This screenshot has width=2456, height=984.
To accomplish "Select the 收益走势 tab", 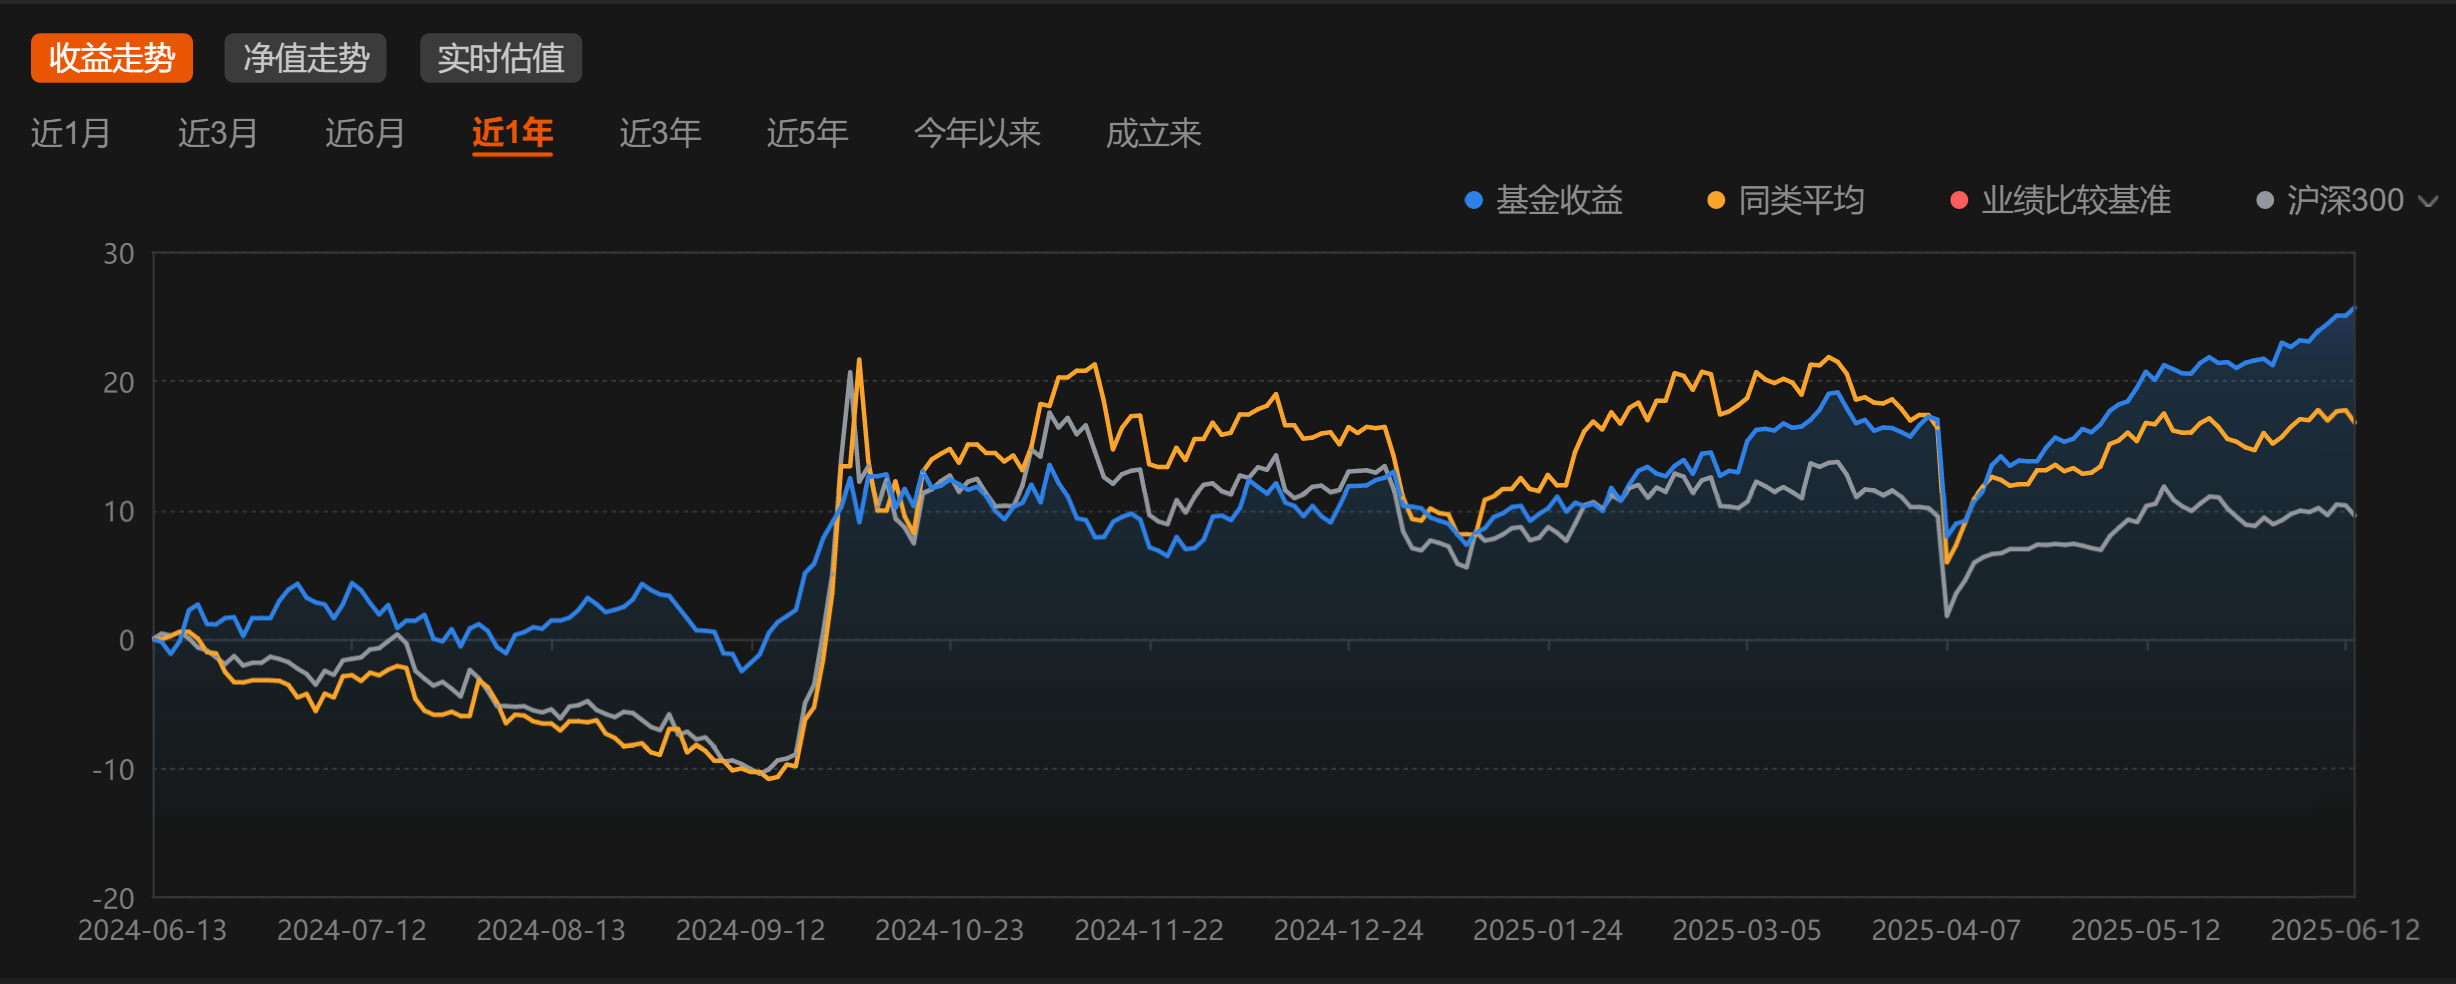I will [112, 58].
